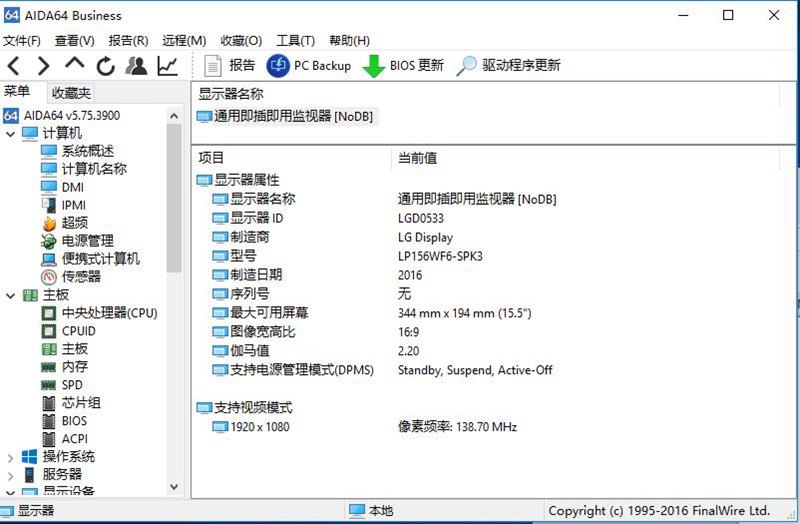The width and height of the screenshot is (800, 524).
Task: Expand the 操作系统 tree node
Action: click(x=11, y=458)
